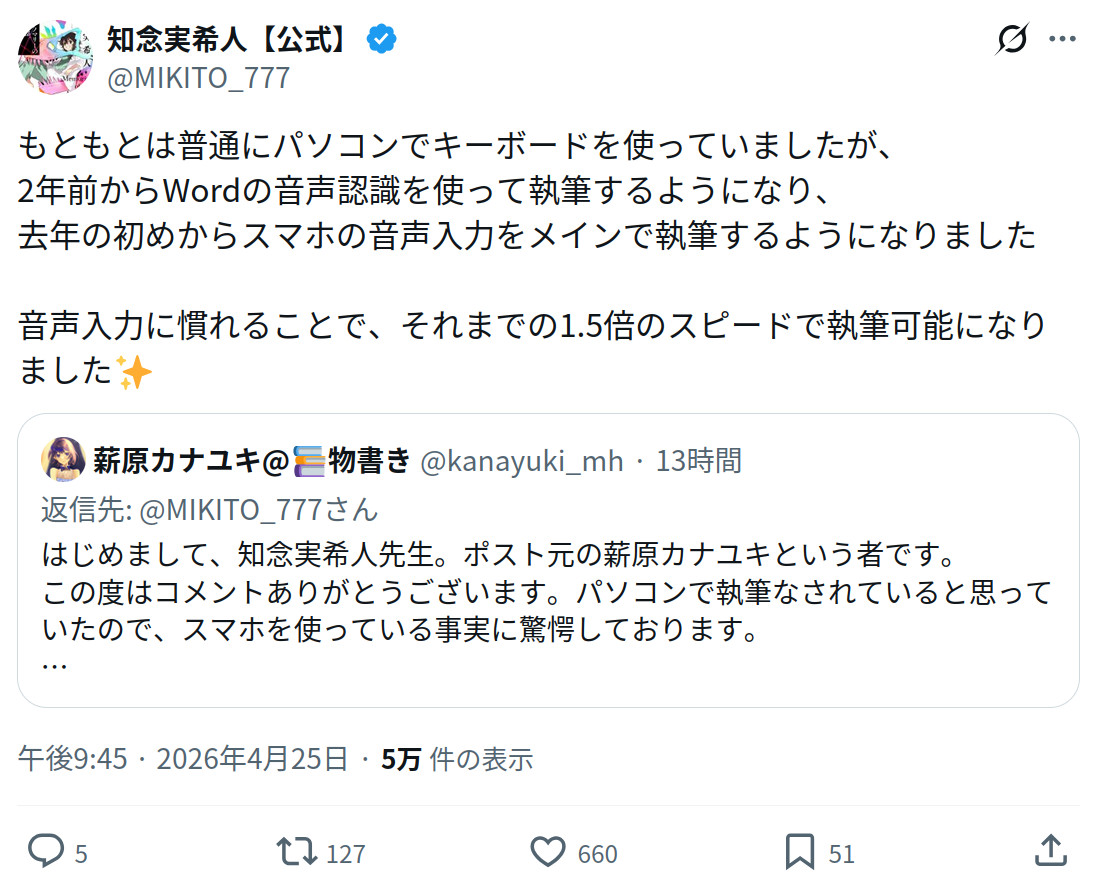Open the @MIKITO_777 handle under author name
The image size is (1095, 889).
198,78
